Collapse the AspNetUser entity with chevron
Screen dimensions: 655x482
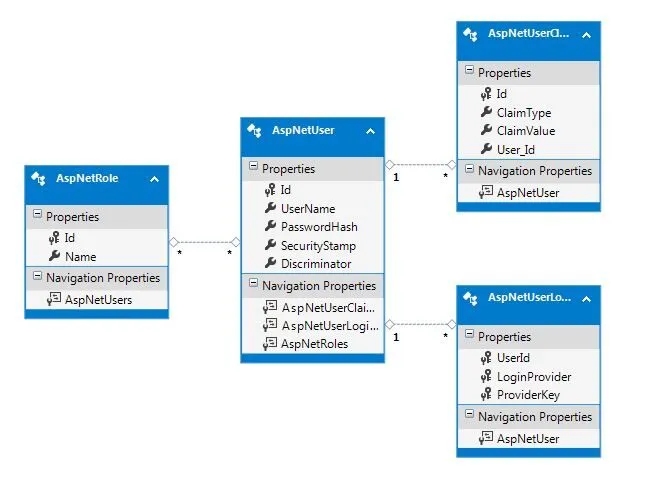[371, 132]
